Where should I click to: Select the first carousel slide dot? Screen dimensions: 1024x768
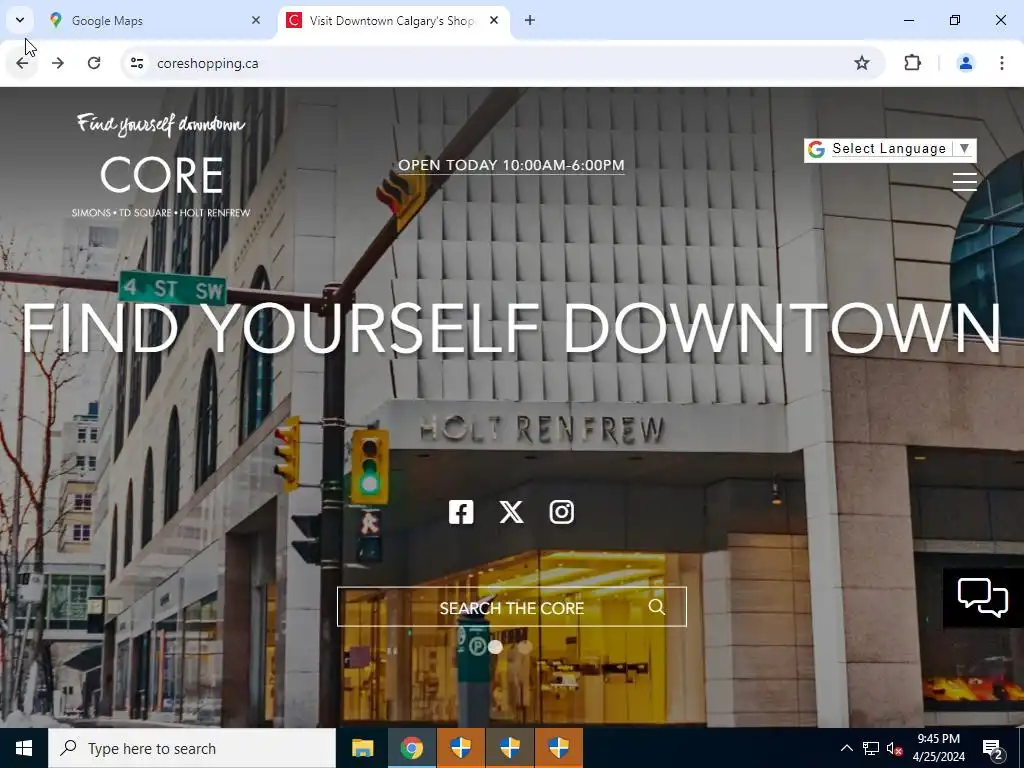point(496,647)
